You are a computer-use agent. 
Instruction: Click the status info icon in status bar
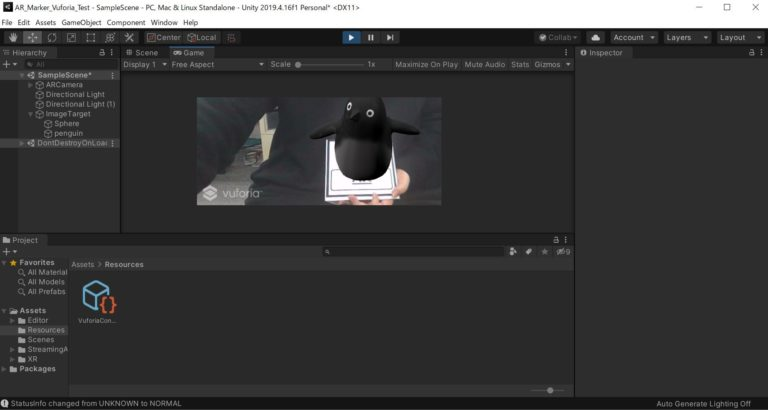tap(5, 404)
